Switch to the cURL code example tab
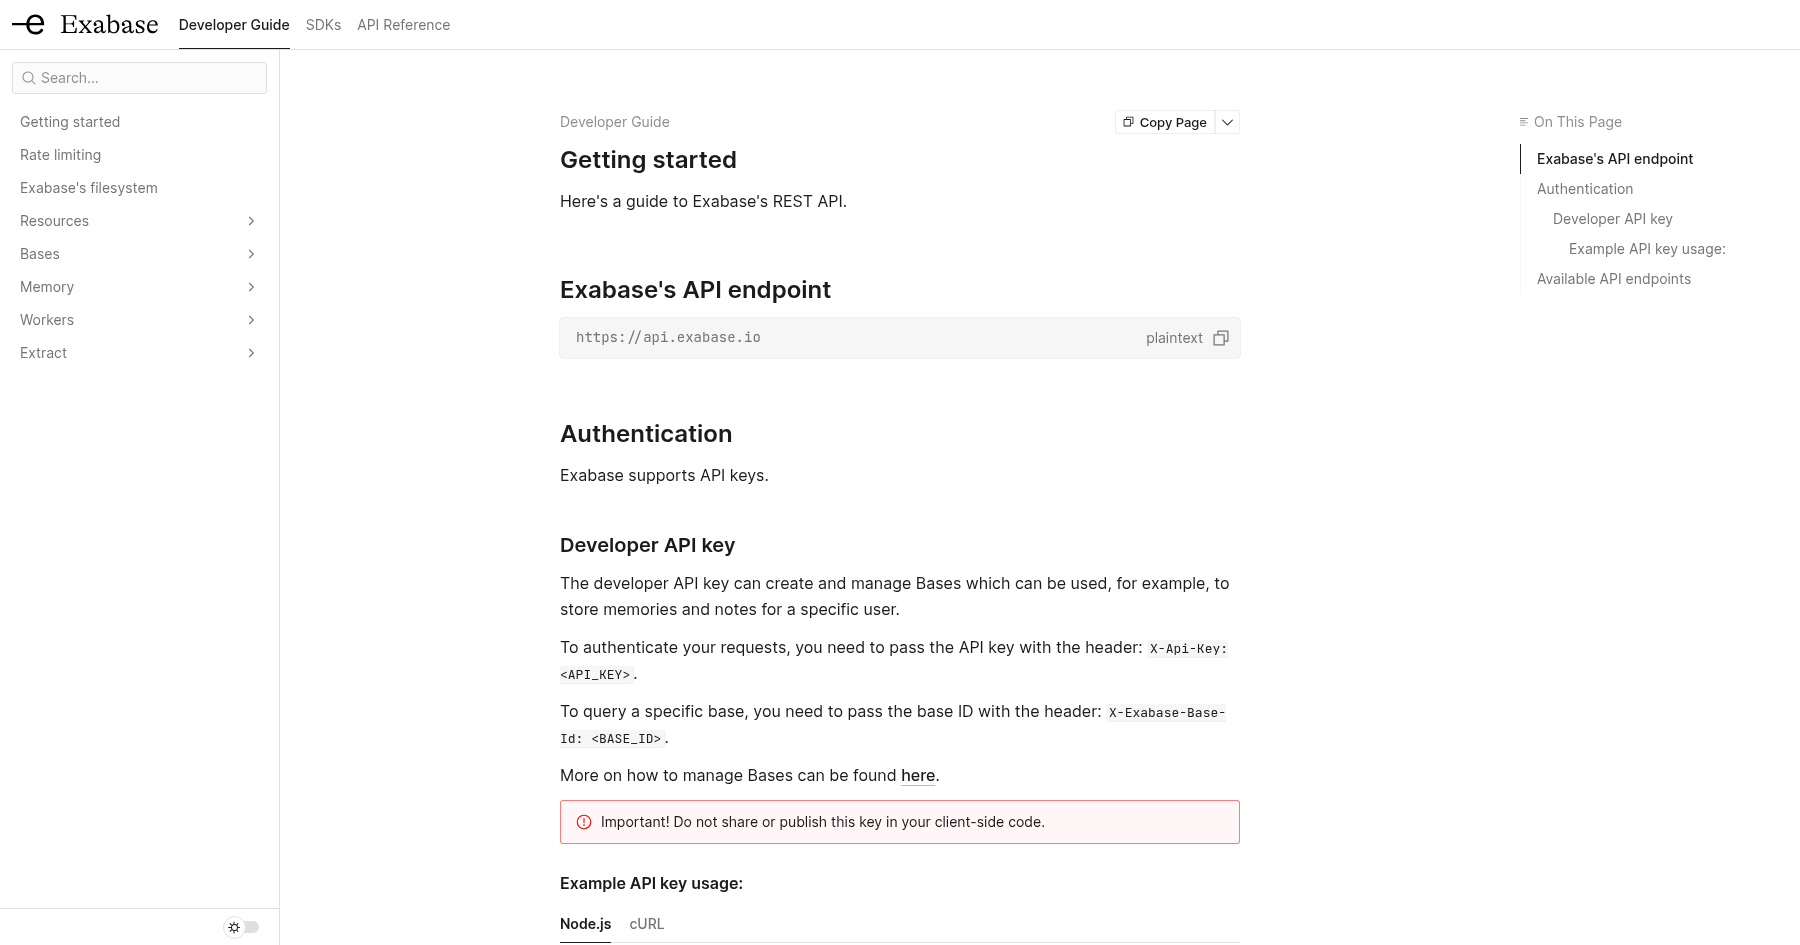The width and height of the screenshot is (1800, 945). click(646, 924)
